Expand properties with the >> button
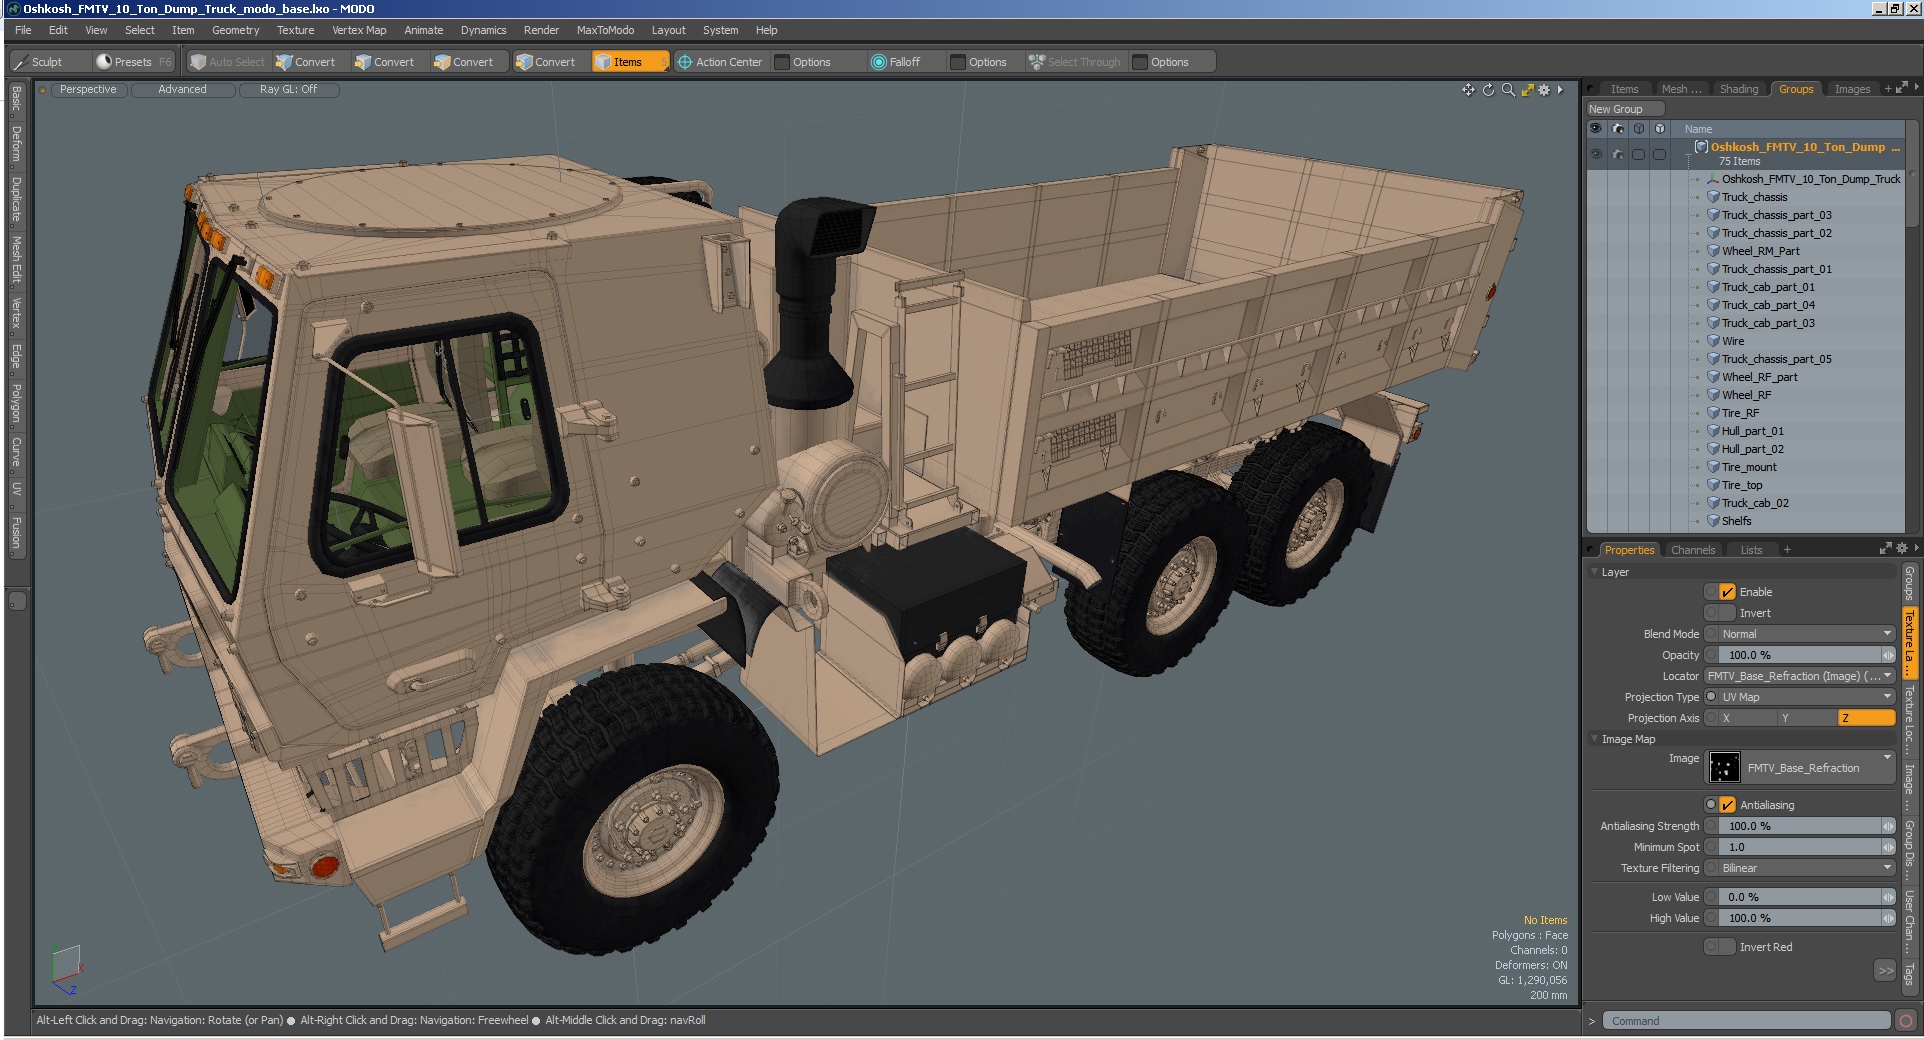This screenshot has height=1040, width=1924. click(x=1885, y=970)
